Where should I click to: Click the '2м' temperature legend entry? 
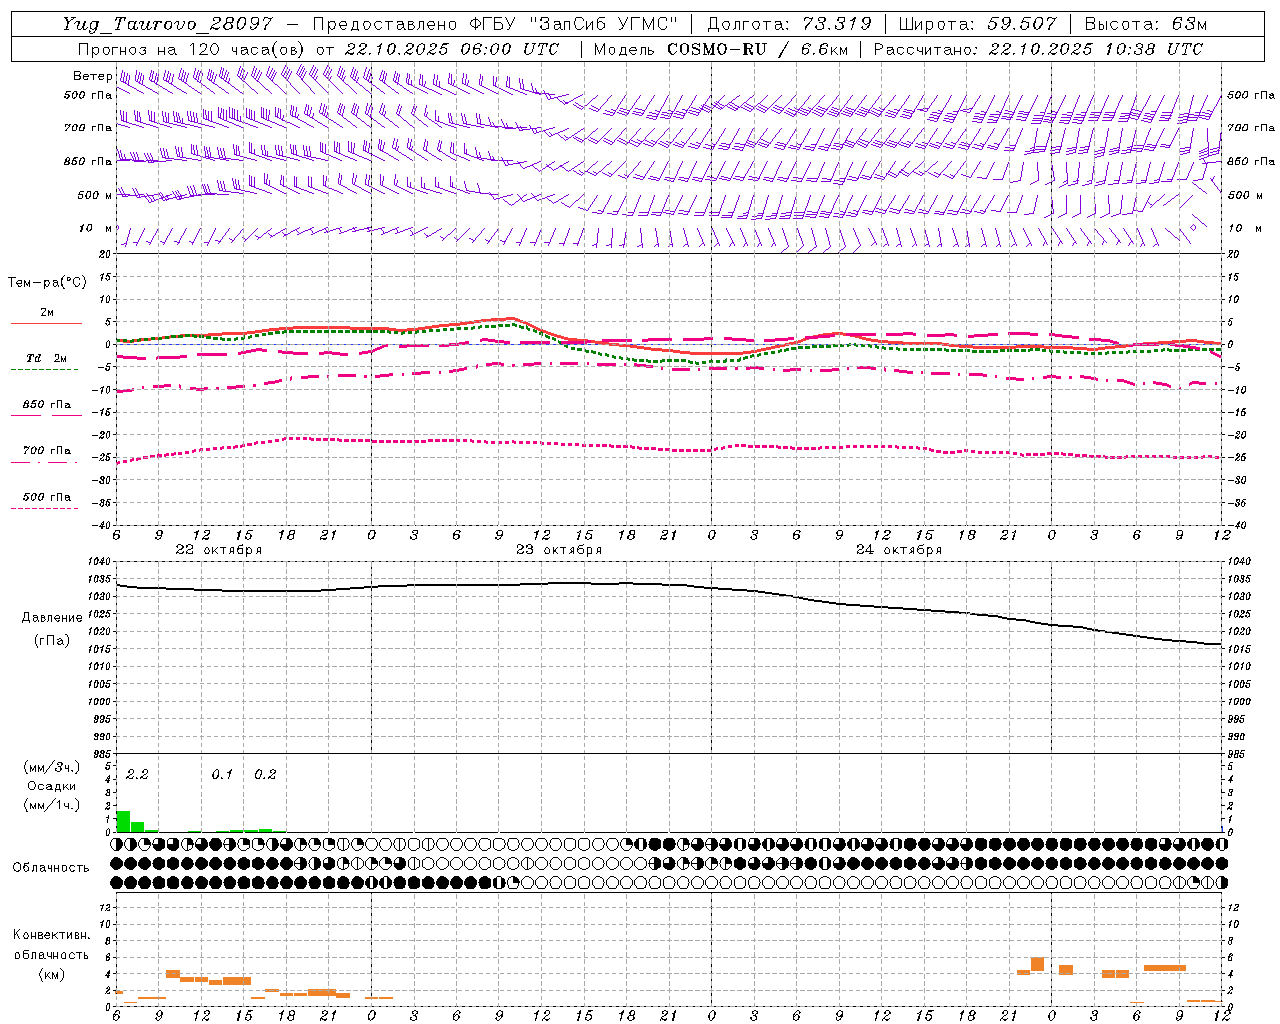(47, 313)
